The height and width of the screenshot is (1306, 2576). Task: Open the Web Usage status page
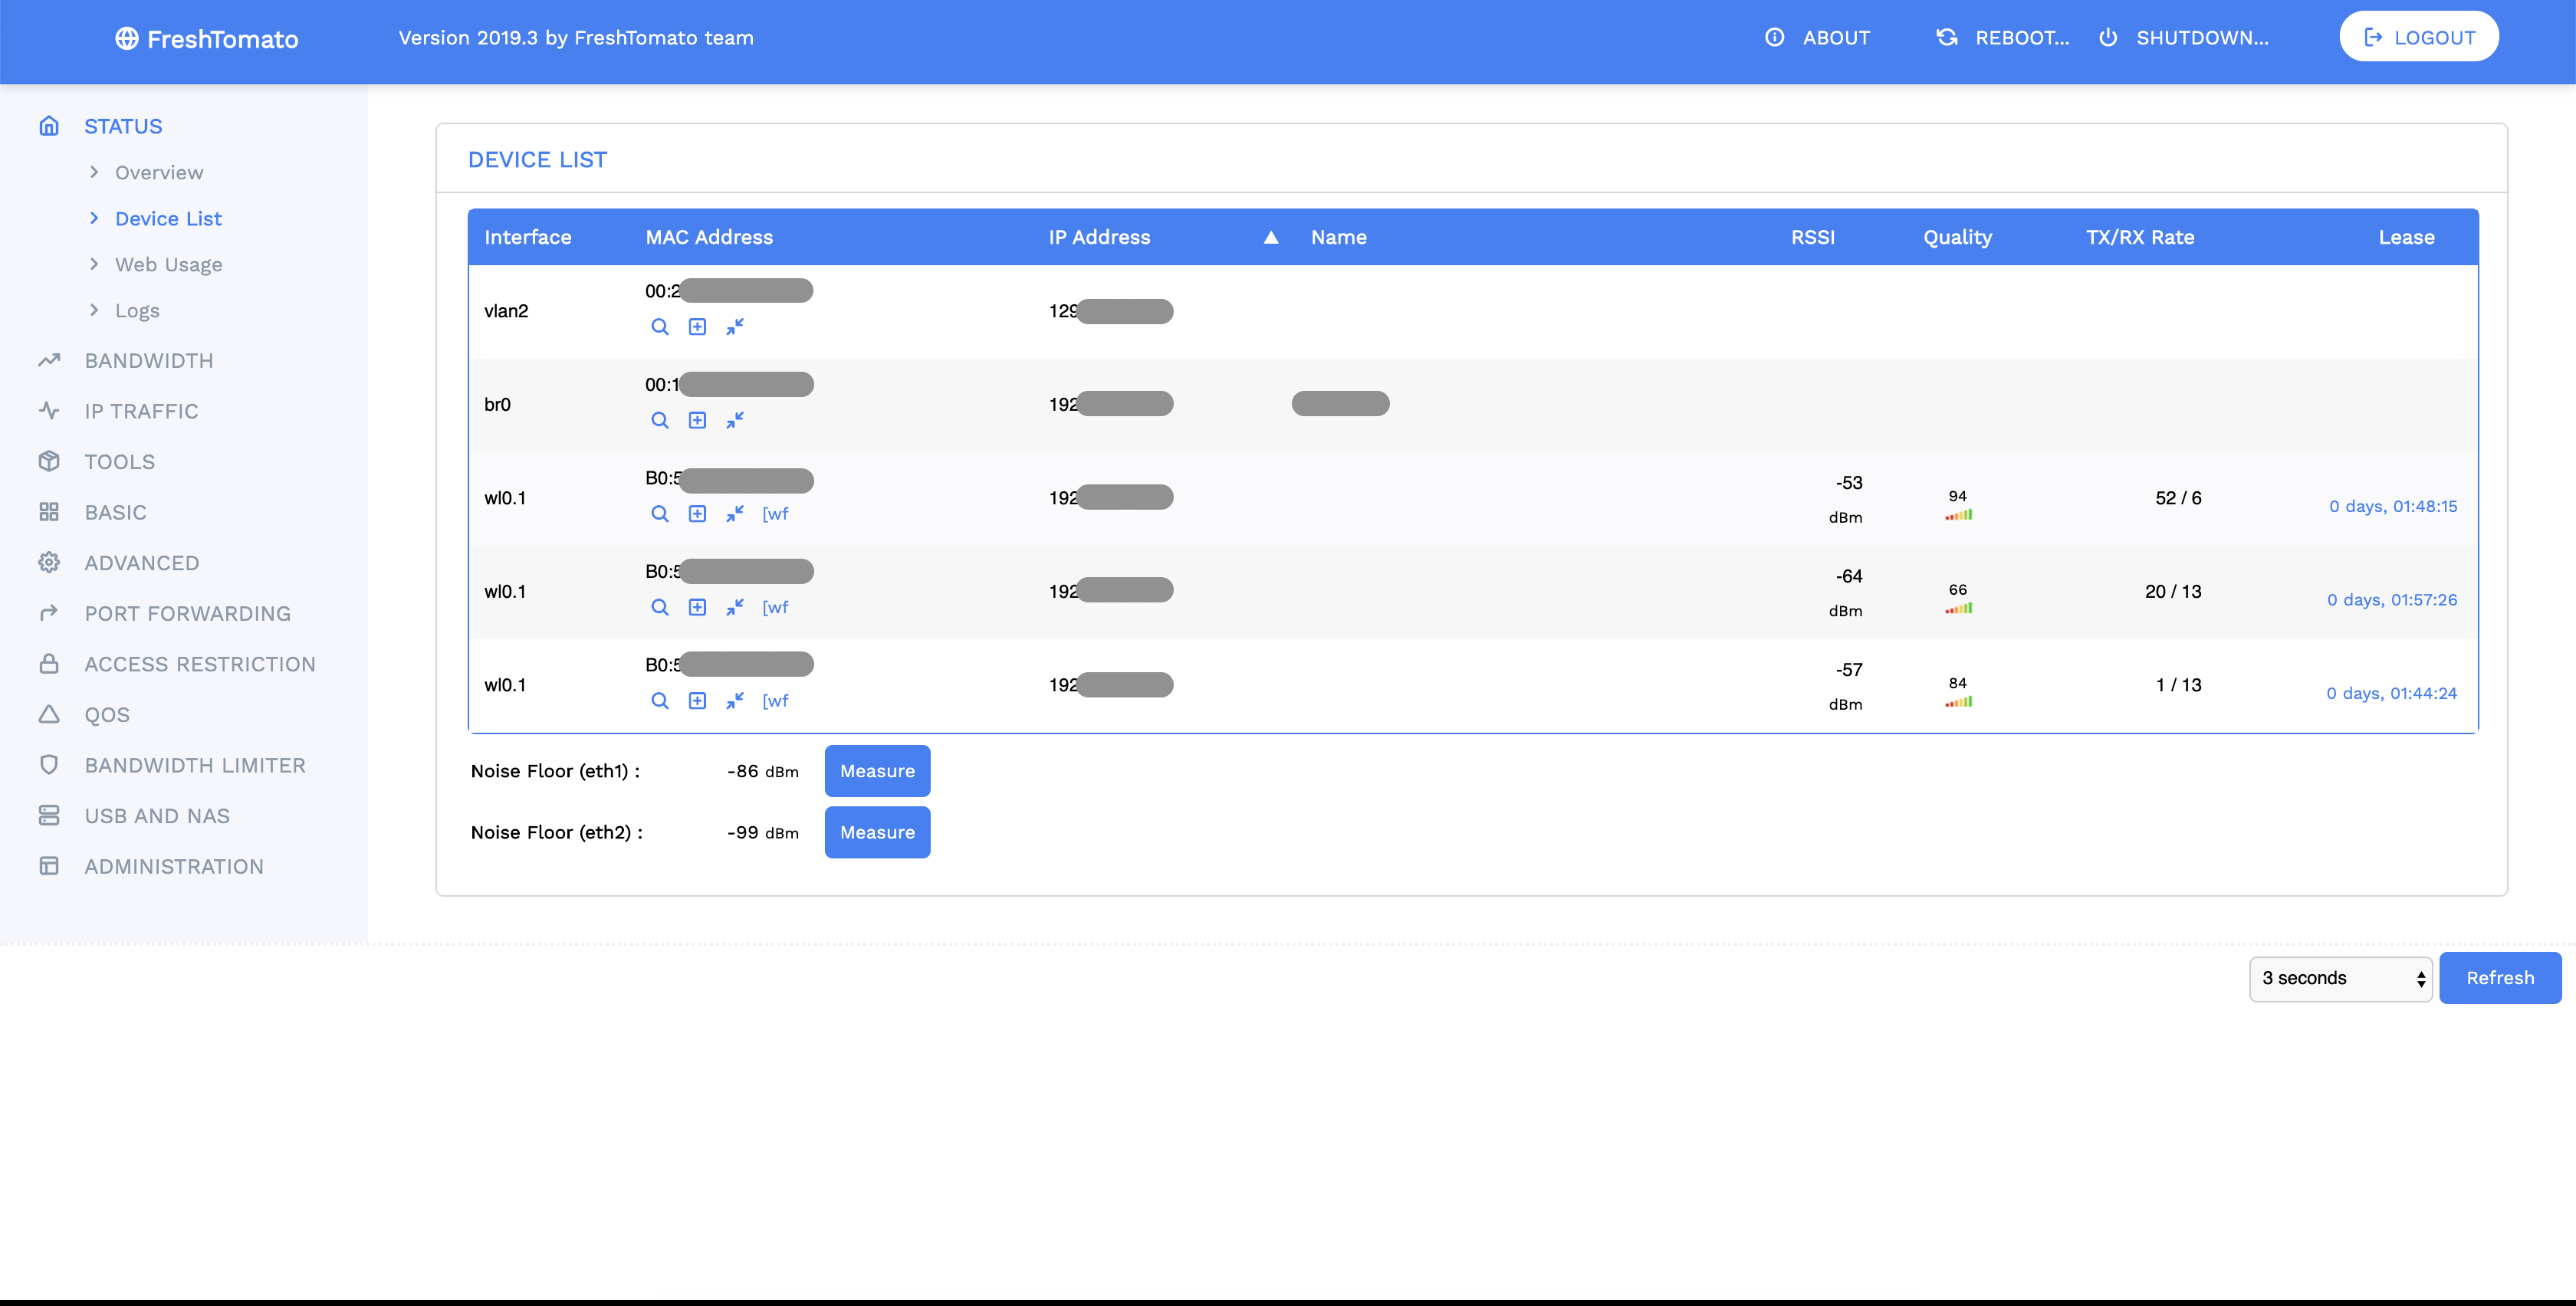[168, 264]
